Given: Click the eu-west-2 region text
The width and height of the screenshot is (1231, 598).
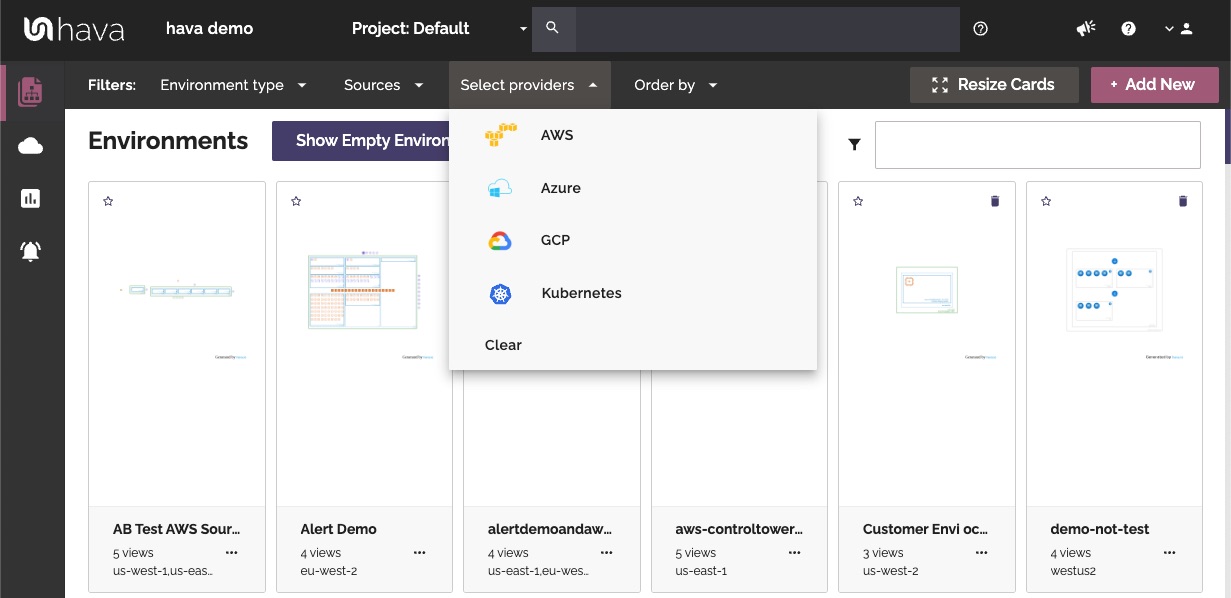Looking at the screenshot, I should pos(329,571).
